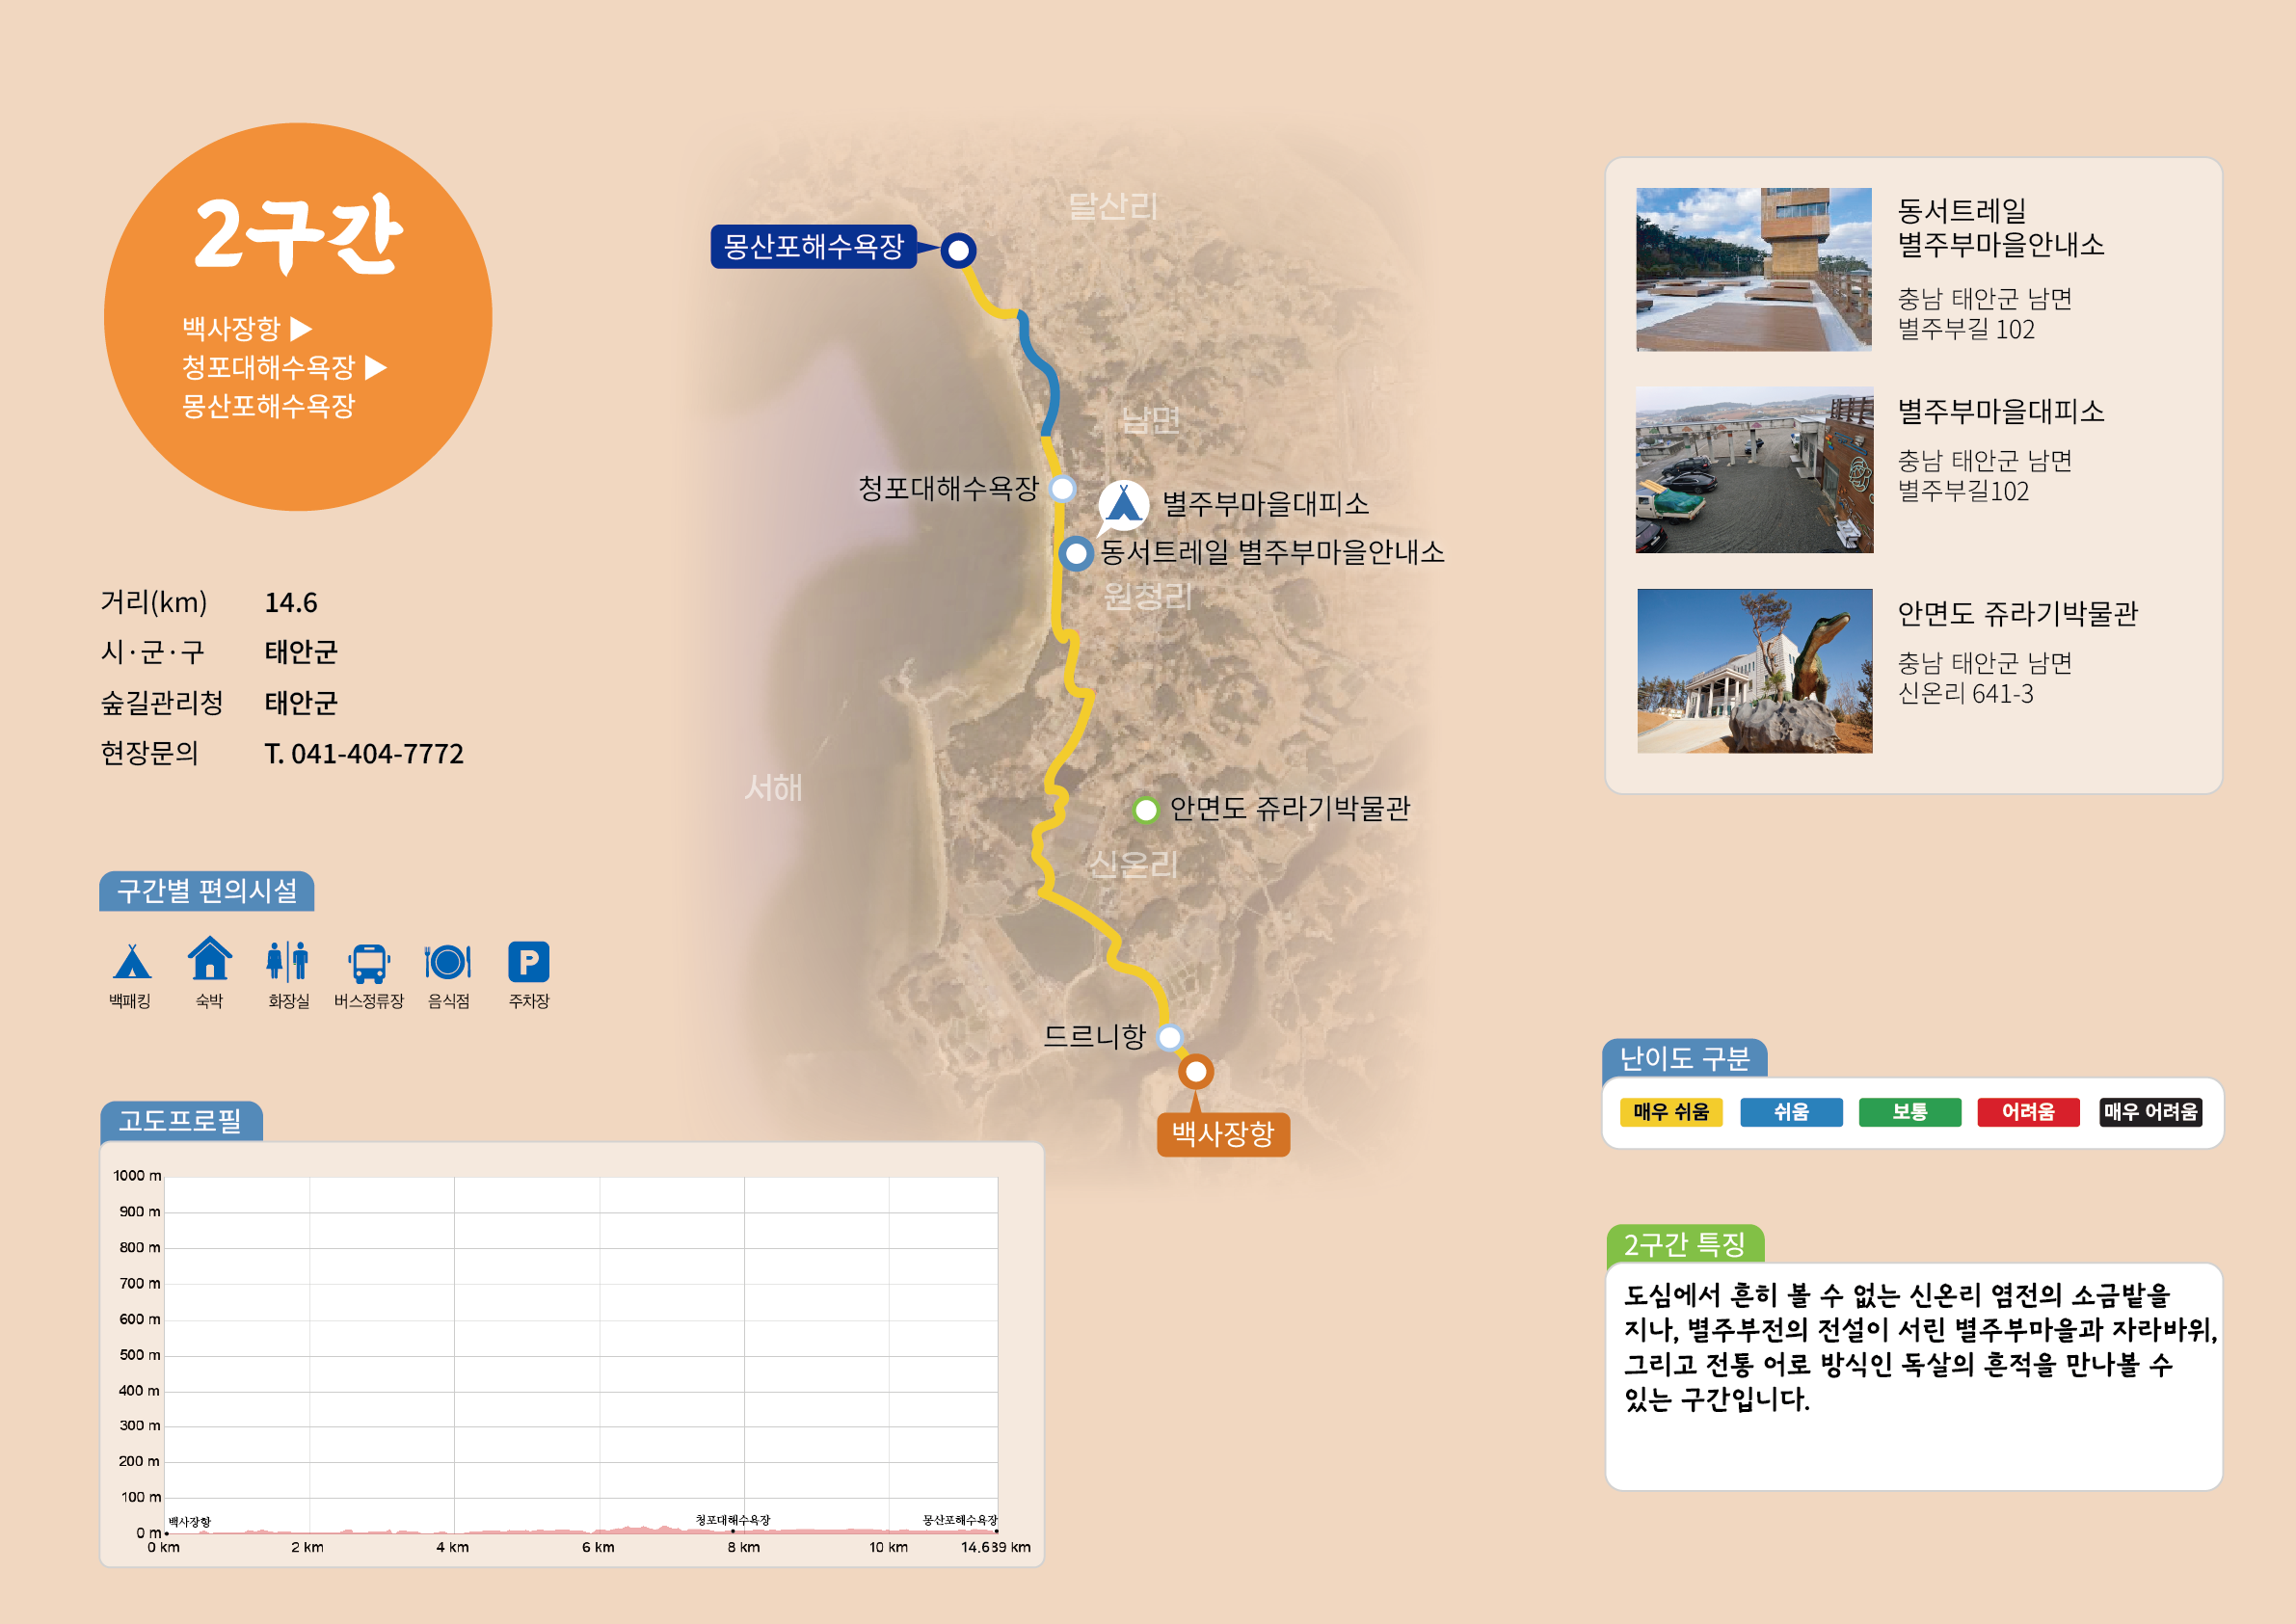Click the 달산리 place label on map
Screen dimensions: 2296x1624
point(1113,206)
